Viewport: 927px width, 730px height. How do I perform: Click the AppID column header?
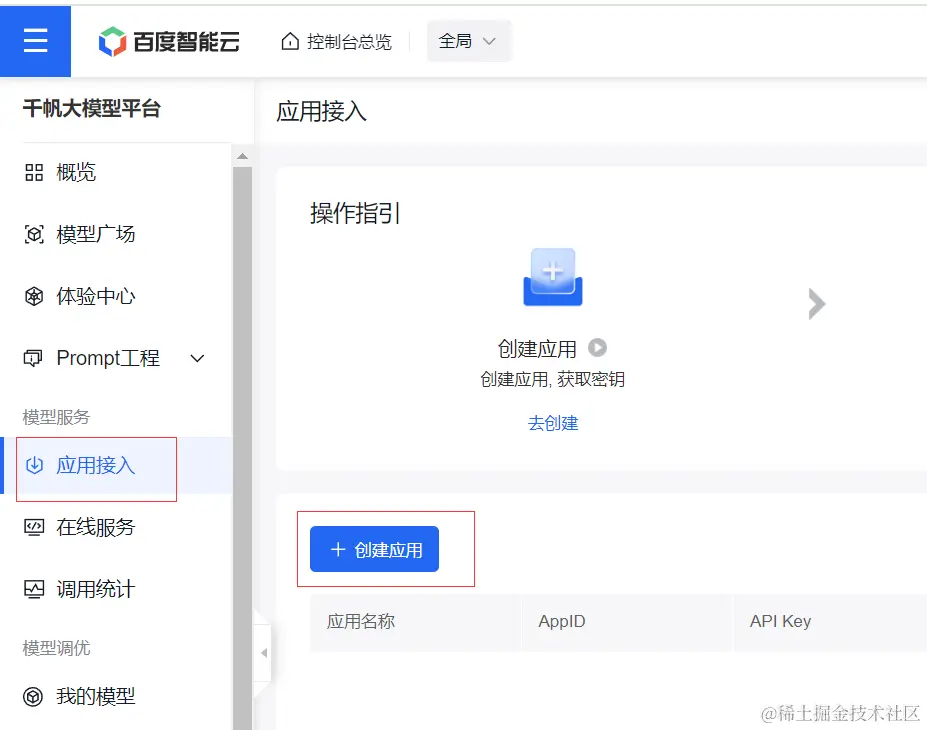(x=562, y=621)
